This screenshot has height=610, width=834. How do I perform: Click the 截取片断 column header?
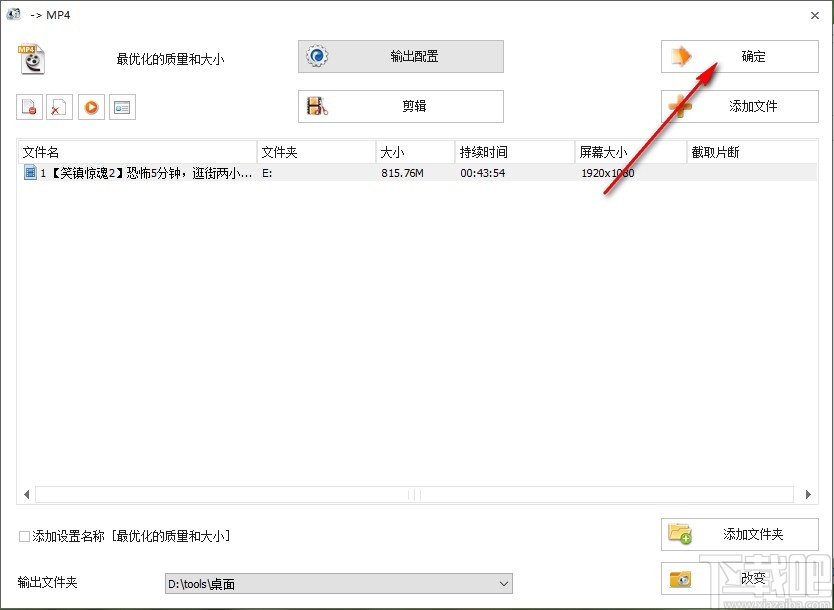[x=752, y=152]
